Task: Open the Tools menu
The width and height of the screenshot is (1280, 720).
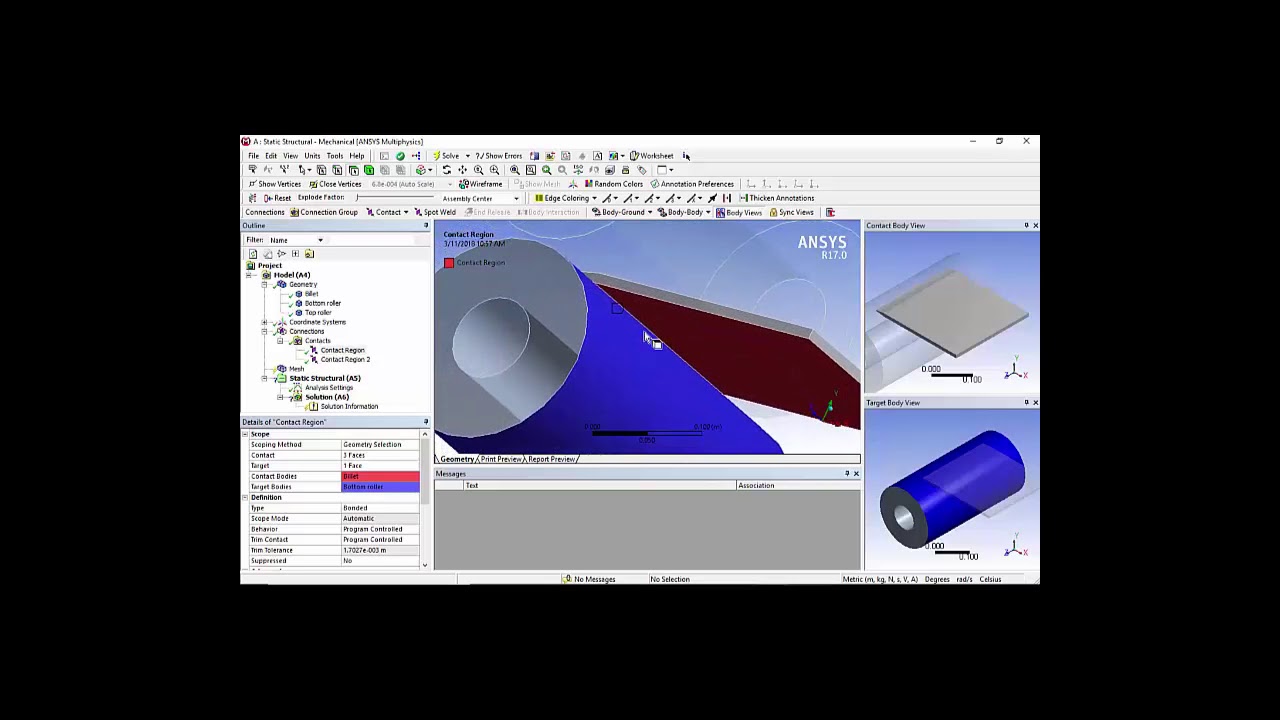Action: coord(335,156)
